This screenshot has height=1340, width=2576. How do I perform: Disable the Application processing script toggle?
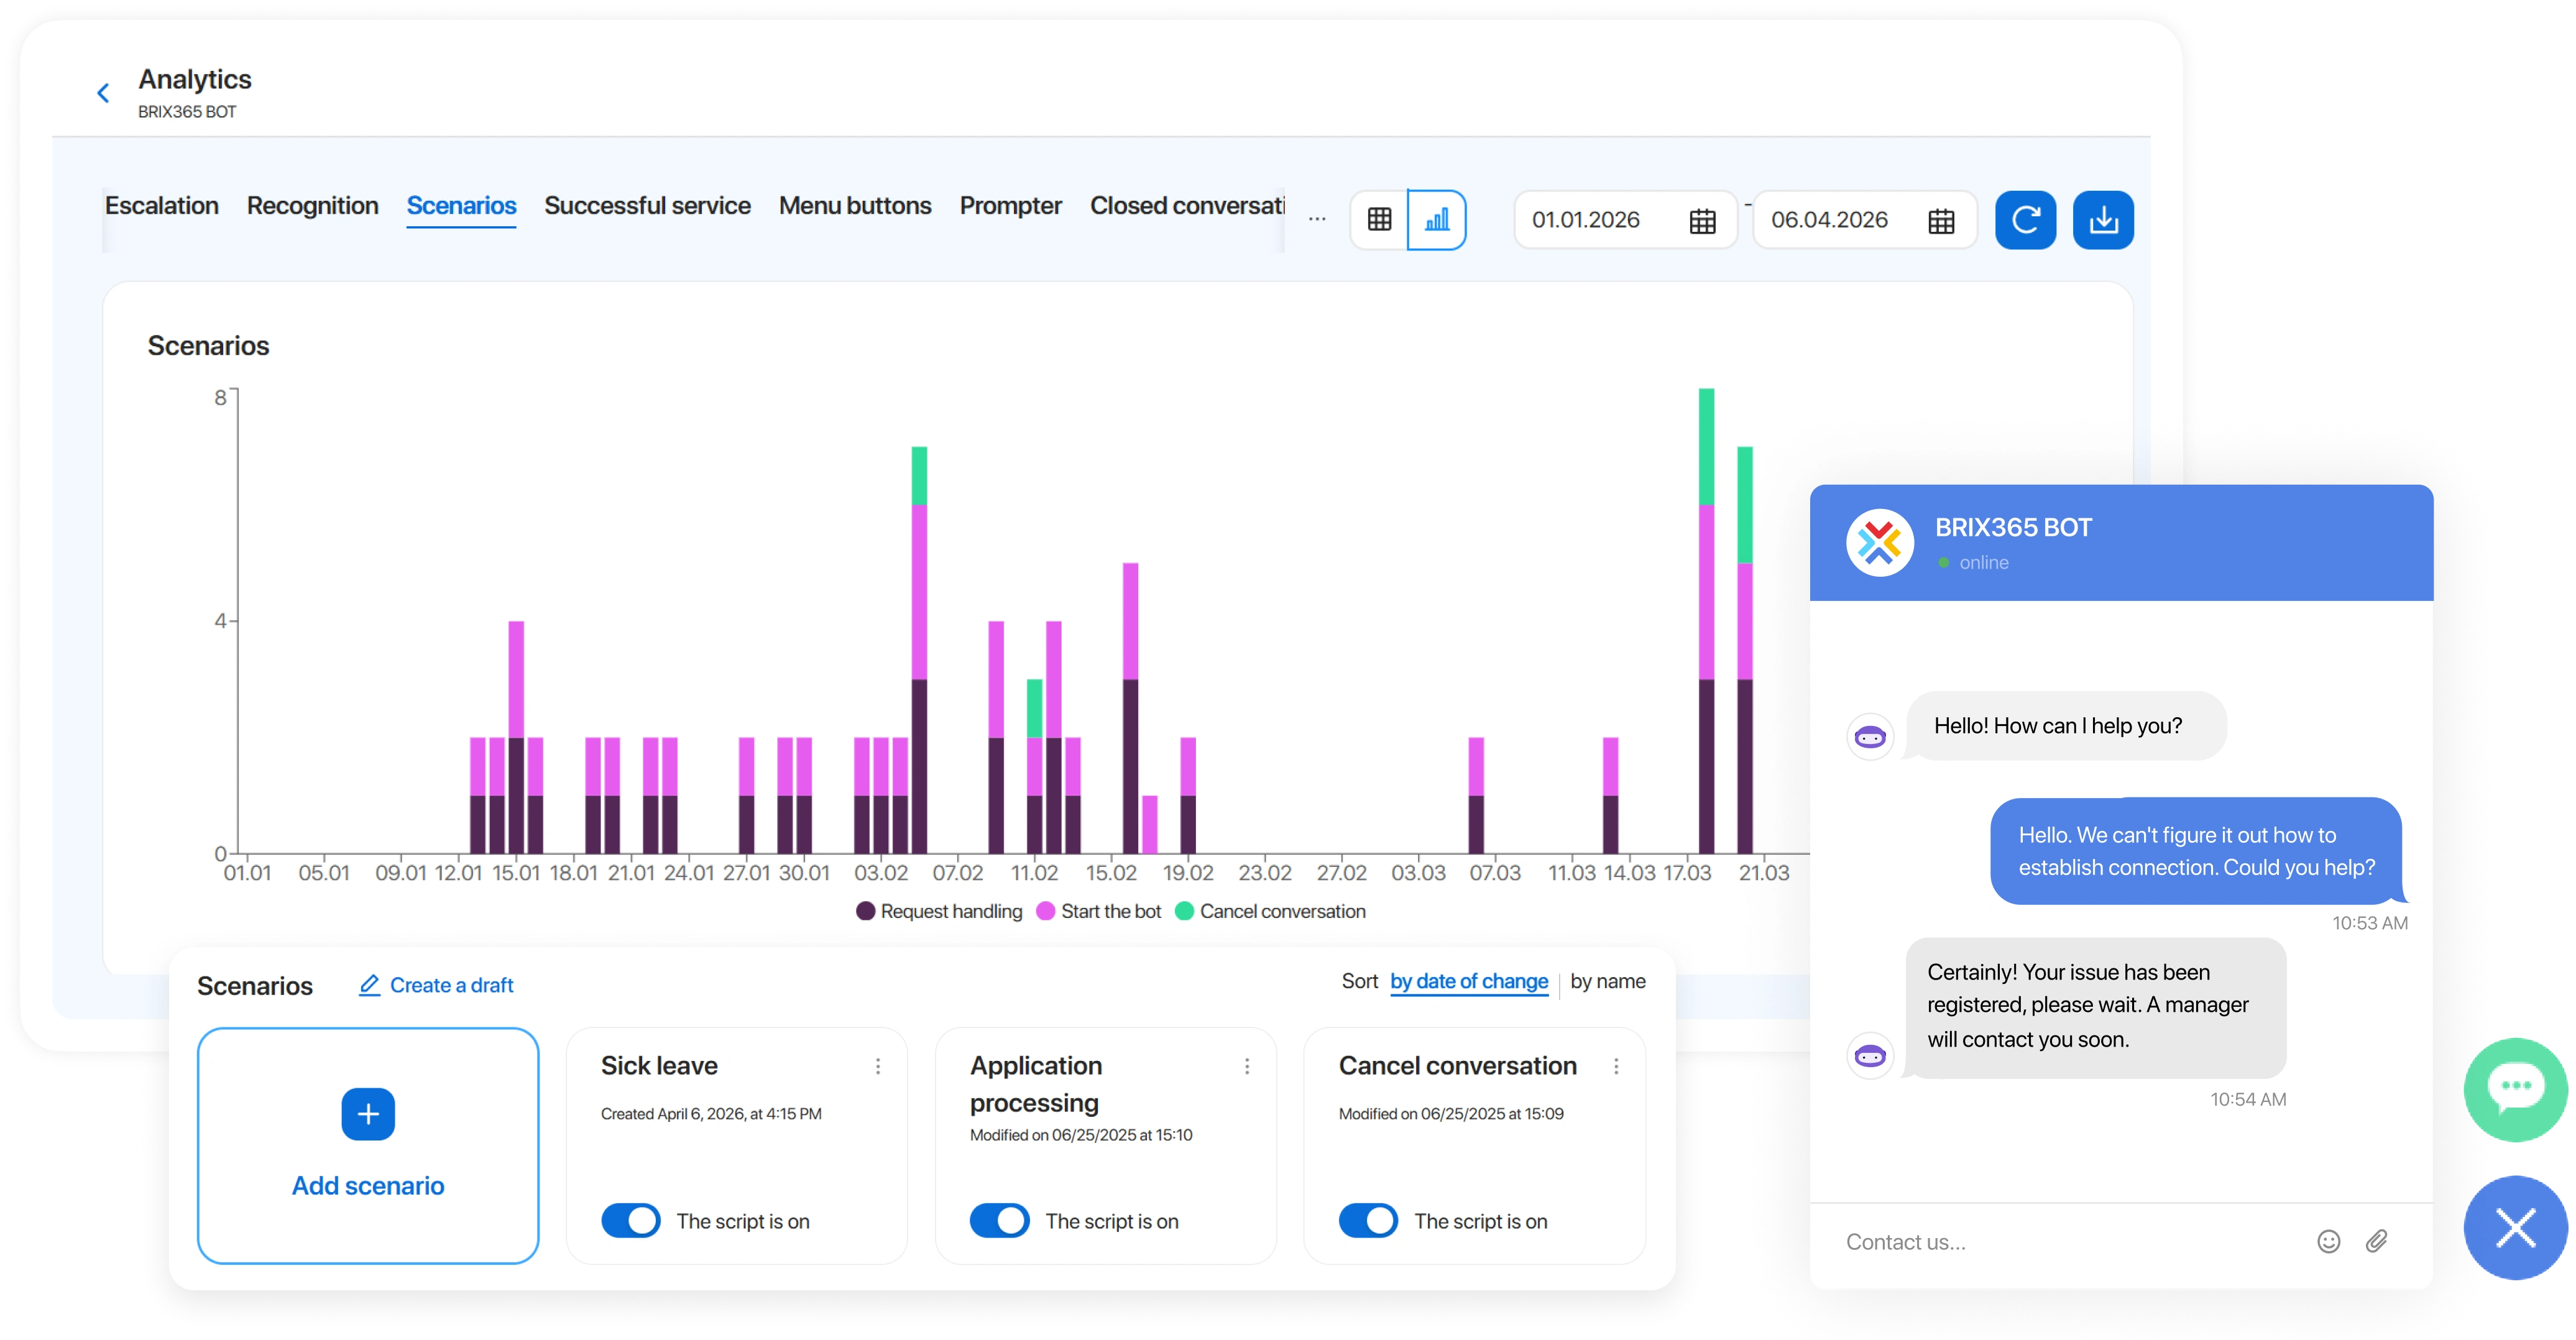click(999, 1220)
